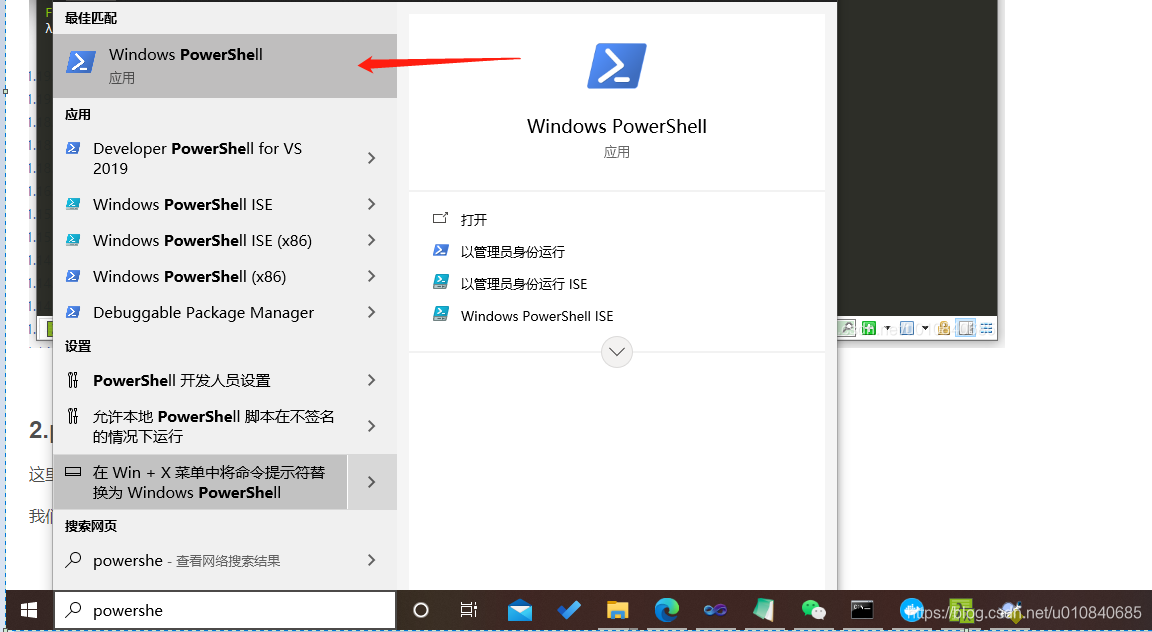Click the 以管理员身份运行 ISE icon
Screen dimensions: 1152x632
[440, 282]
